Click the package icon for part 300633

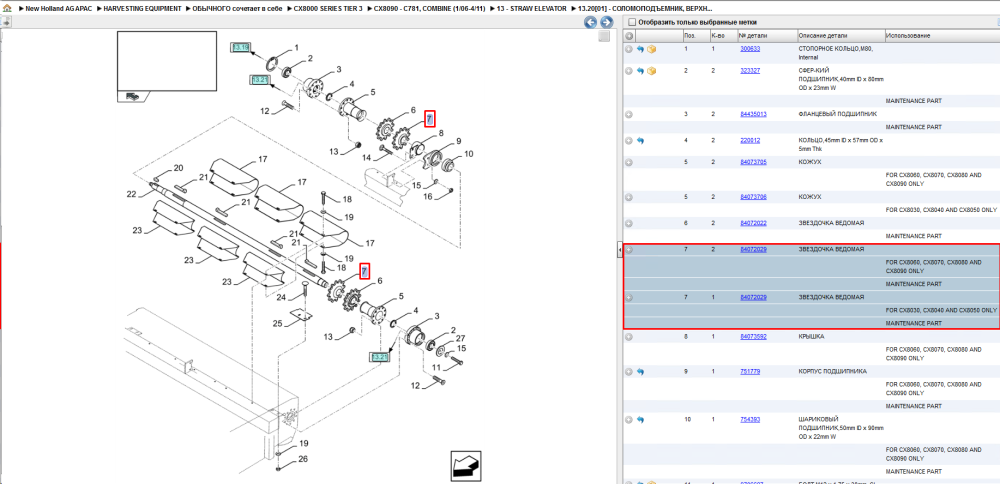651,48
